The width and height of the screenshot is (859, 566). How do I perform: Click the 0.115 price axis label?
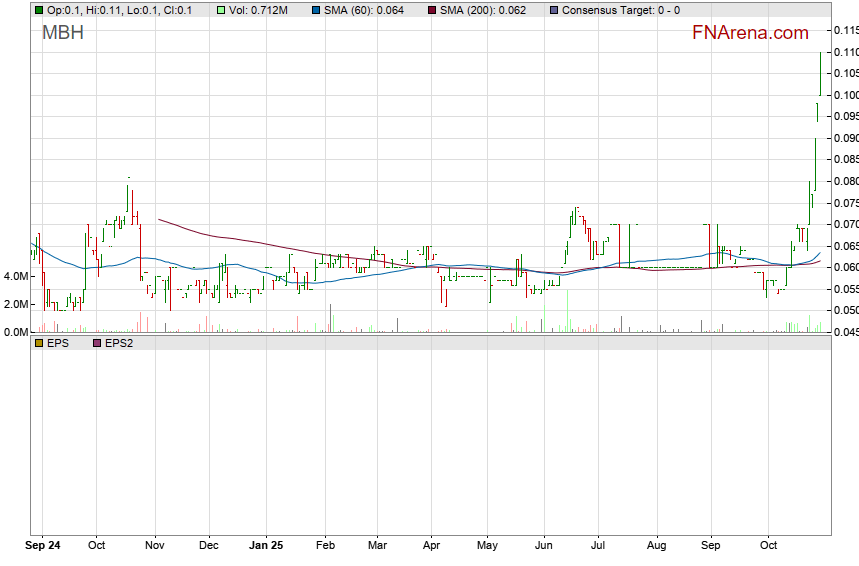(845, 30)
